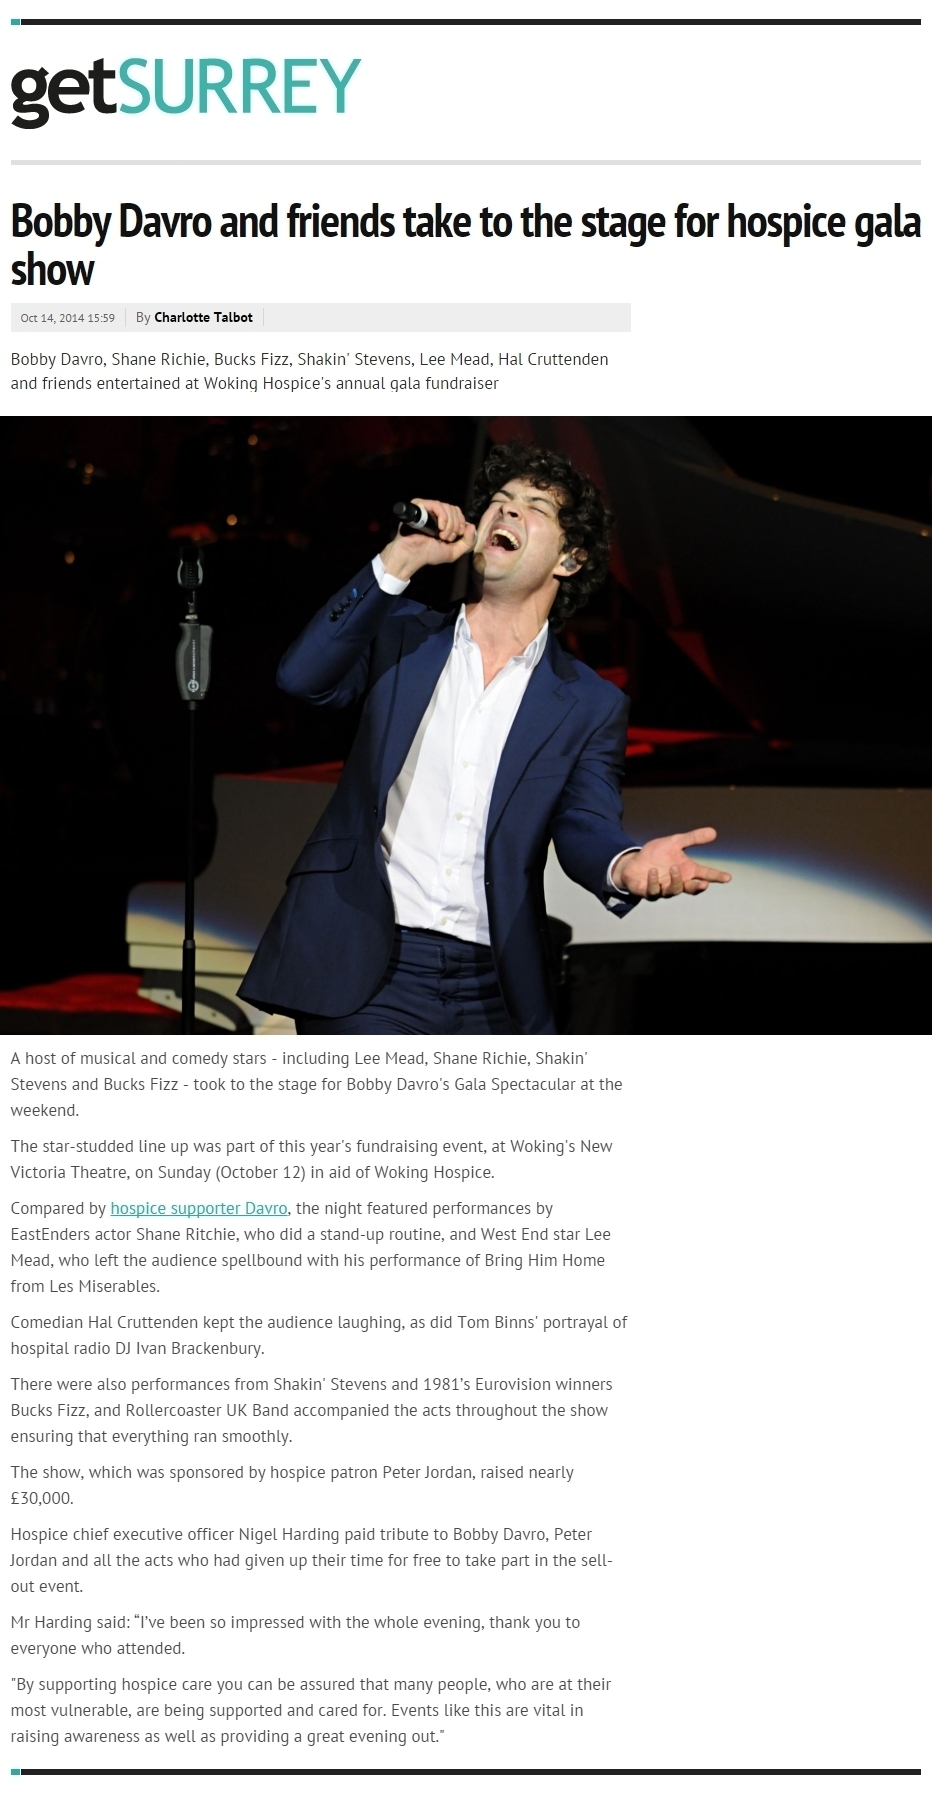Click the paragraph starting 'A host of musical'
The width and height of the screenshot is (932, 1797).
[x=316, y=1084]
